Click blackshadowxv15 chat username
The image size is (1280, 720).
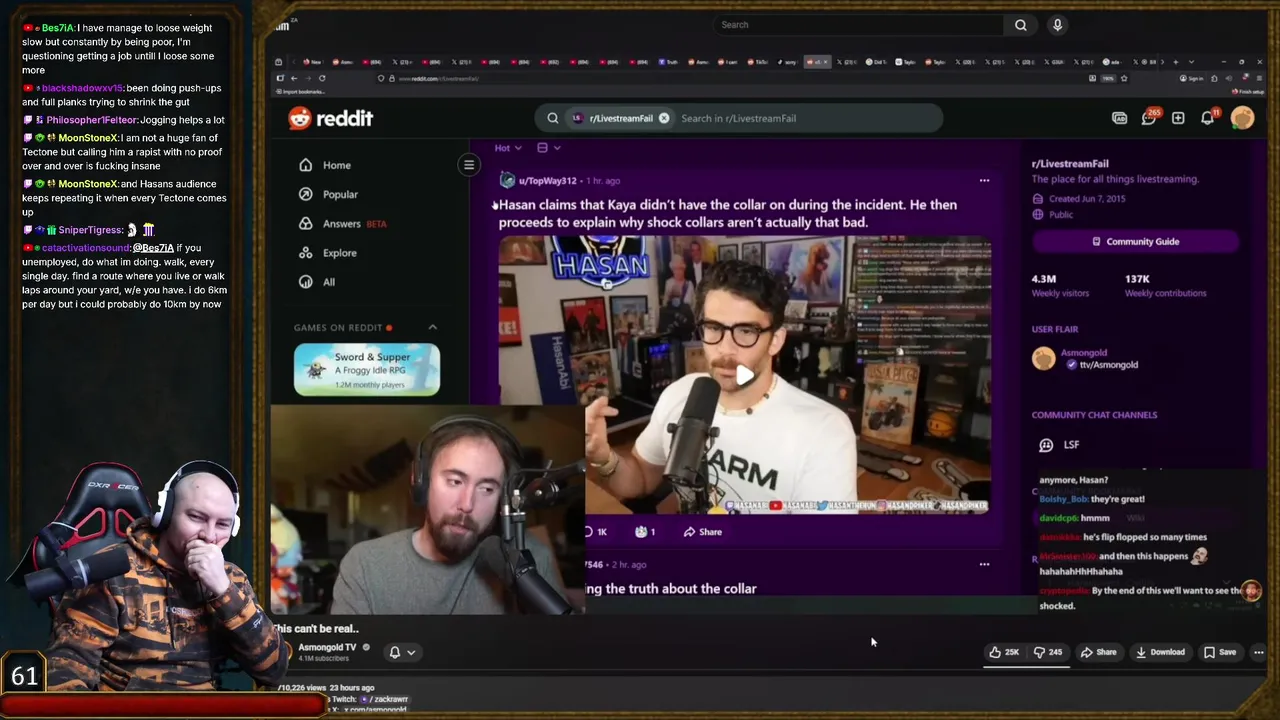(82, 88)
